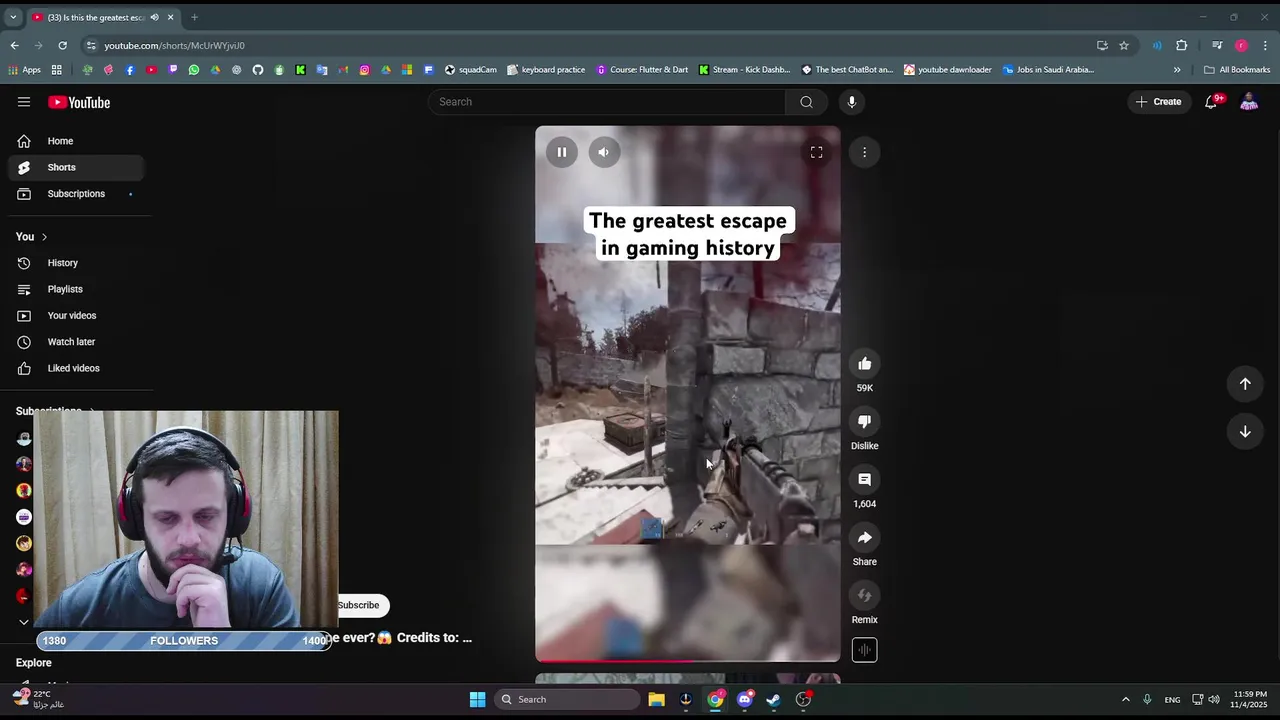Image resolution: width=1280 pixels, height=720 pixels.
Task: Click the YouTube search magnifier button
Action: [806, 102]
